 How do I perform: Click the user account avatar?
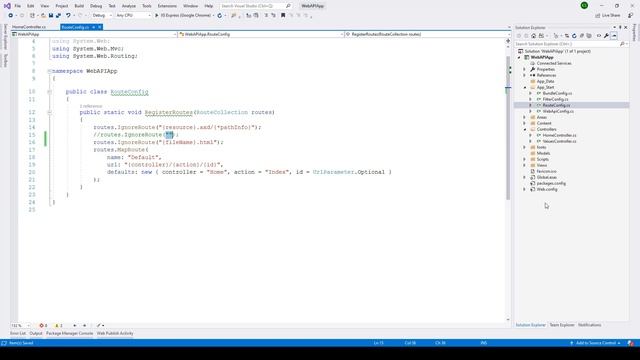pos(584,6)
